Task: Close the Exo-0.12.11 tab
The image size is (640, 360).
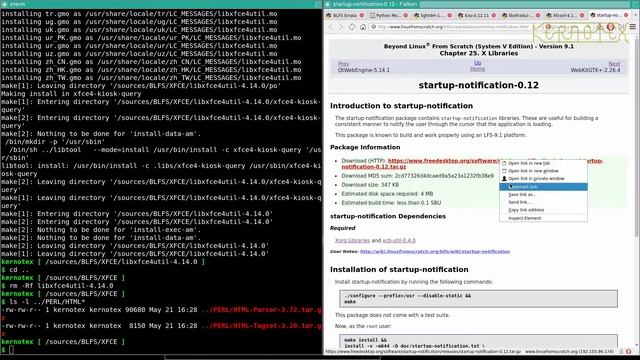Action: pyautogui.click(x=493, y=16)
